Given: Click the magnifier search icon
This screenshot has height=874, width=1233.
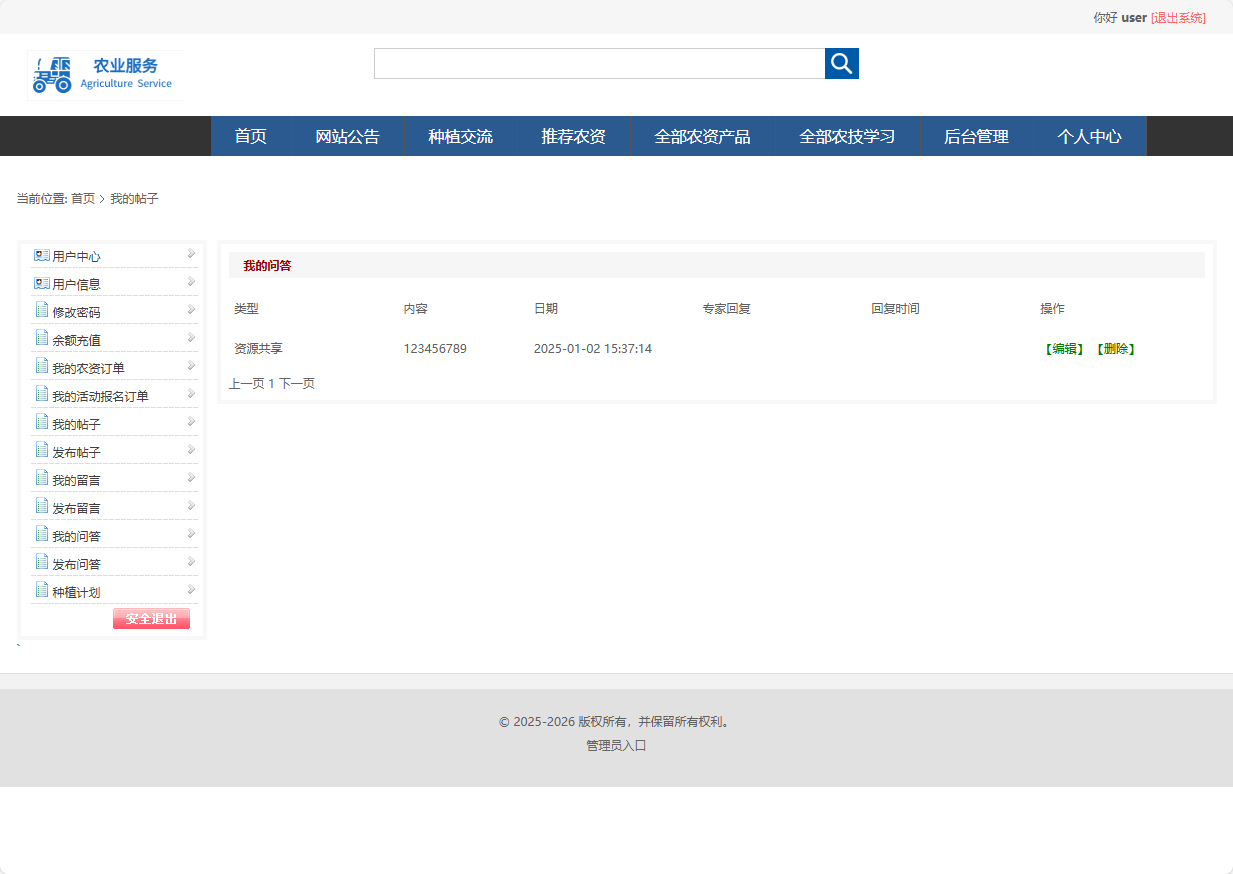Looking at the screenshot, I should [x=841, y=63].
